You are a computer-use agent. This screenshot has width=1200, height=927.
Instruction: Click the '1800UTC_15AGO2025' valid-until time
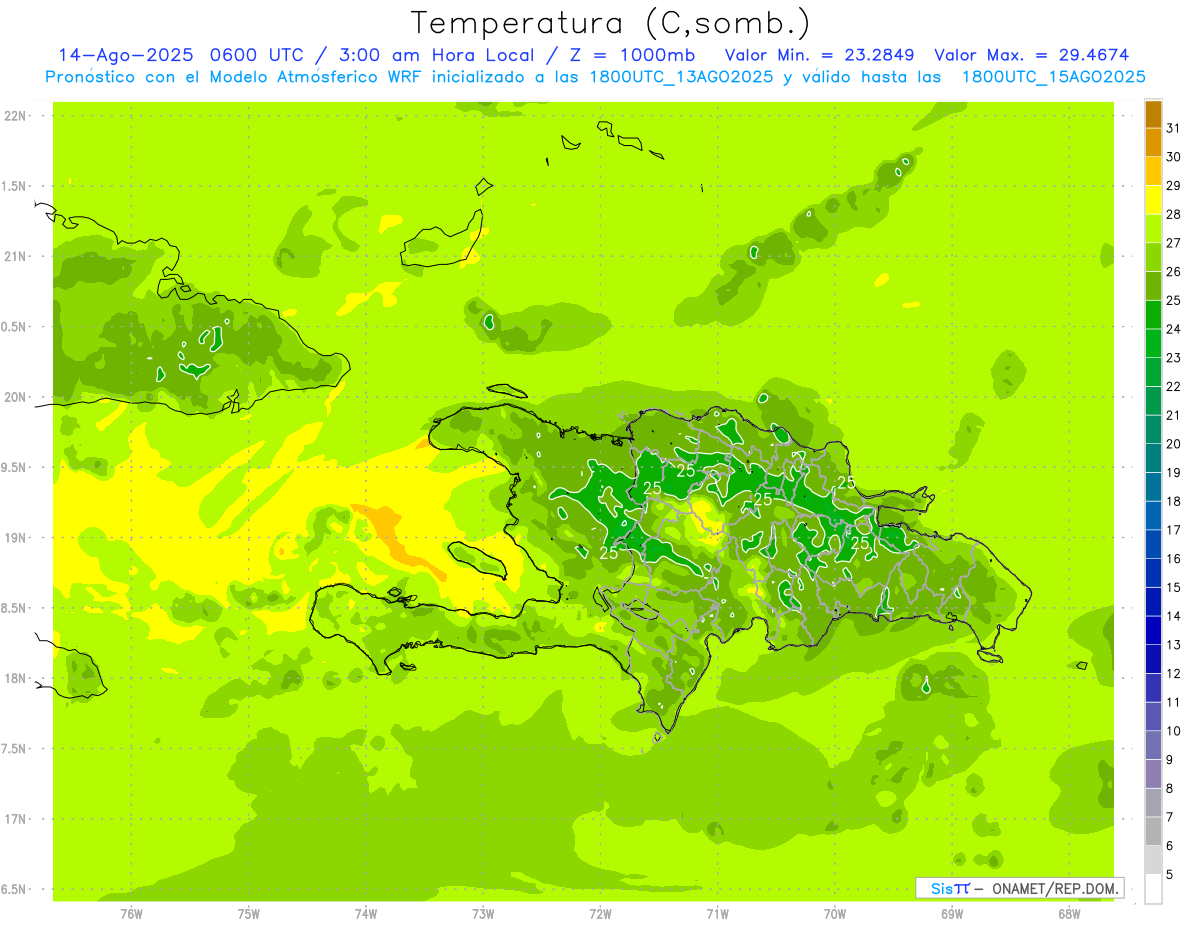tap(1053, 77)
